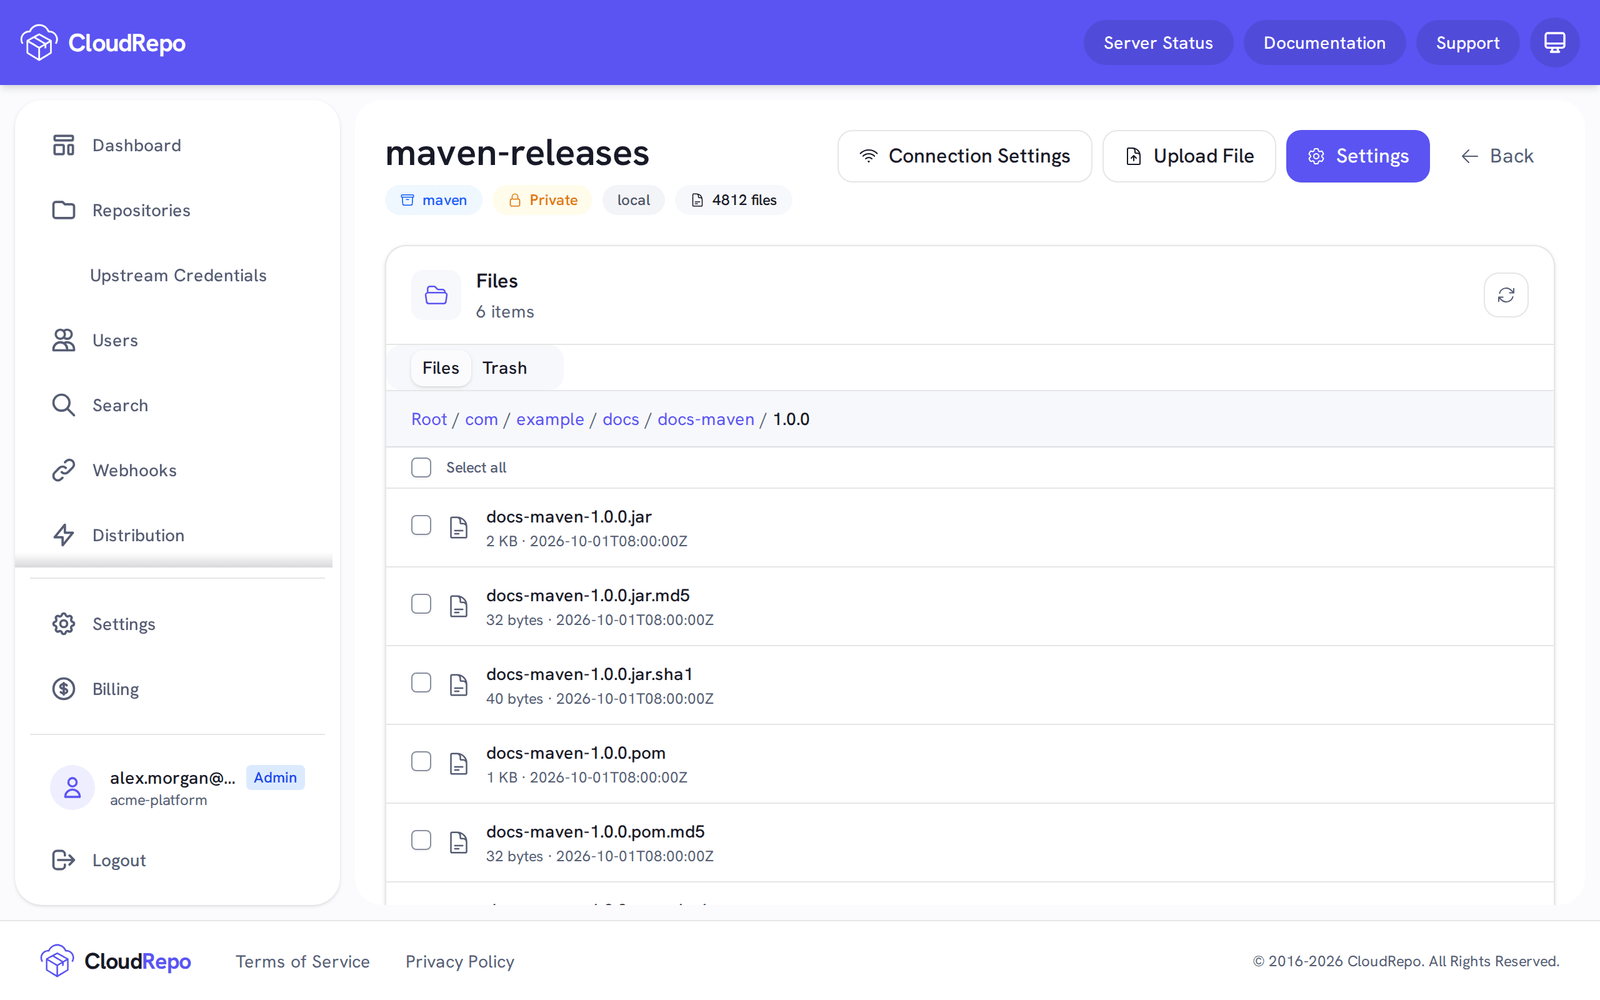The image size is (1600, 1000).
Task: Tick checkbox for docs-maven-1.0.0.jar.md5
Action: point(421,604)
